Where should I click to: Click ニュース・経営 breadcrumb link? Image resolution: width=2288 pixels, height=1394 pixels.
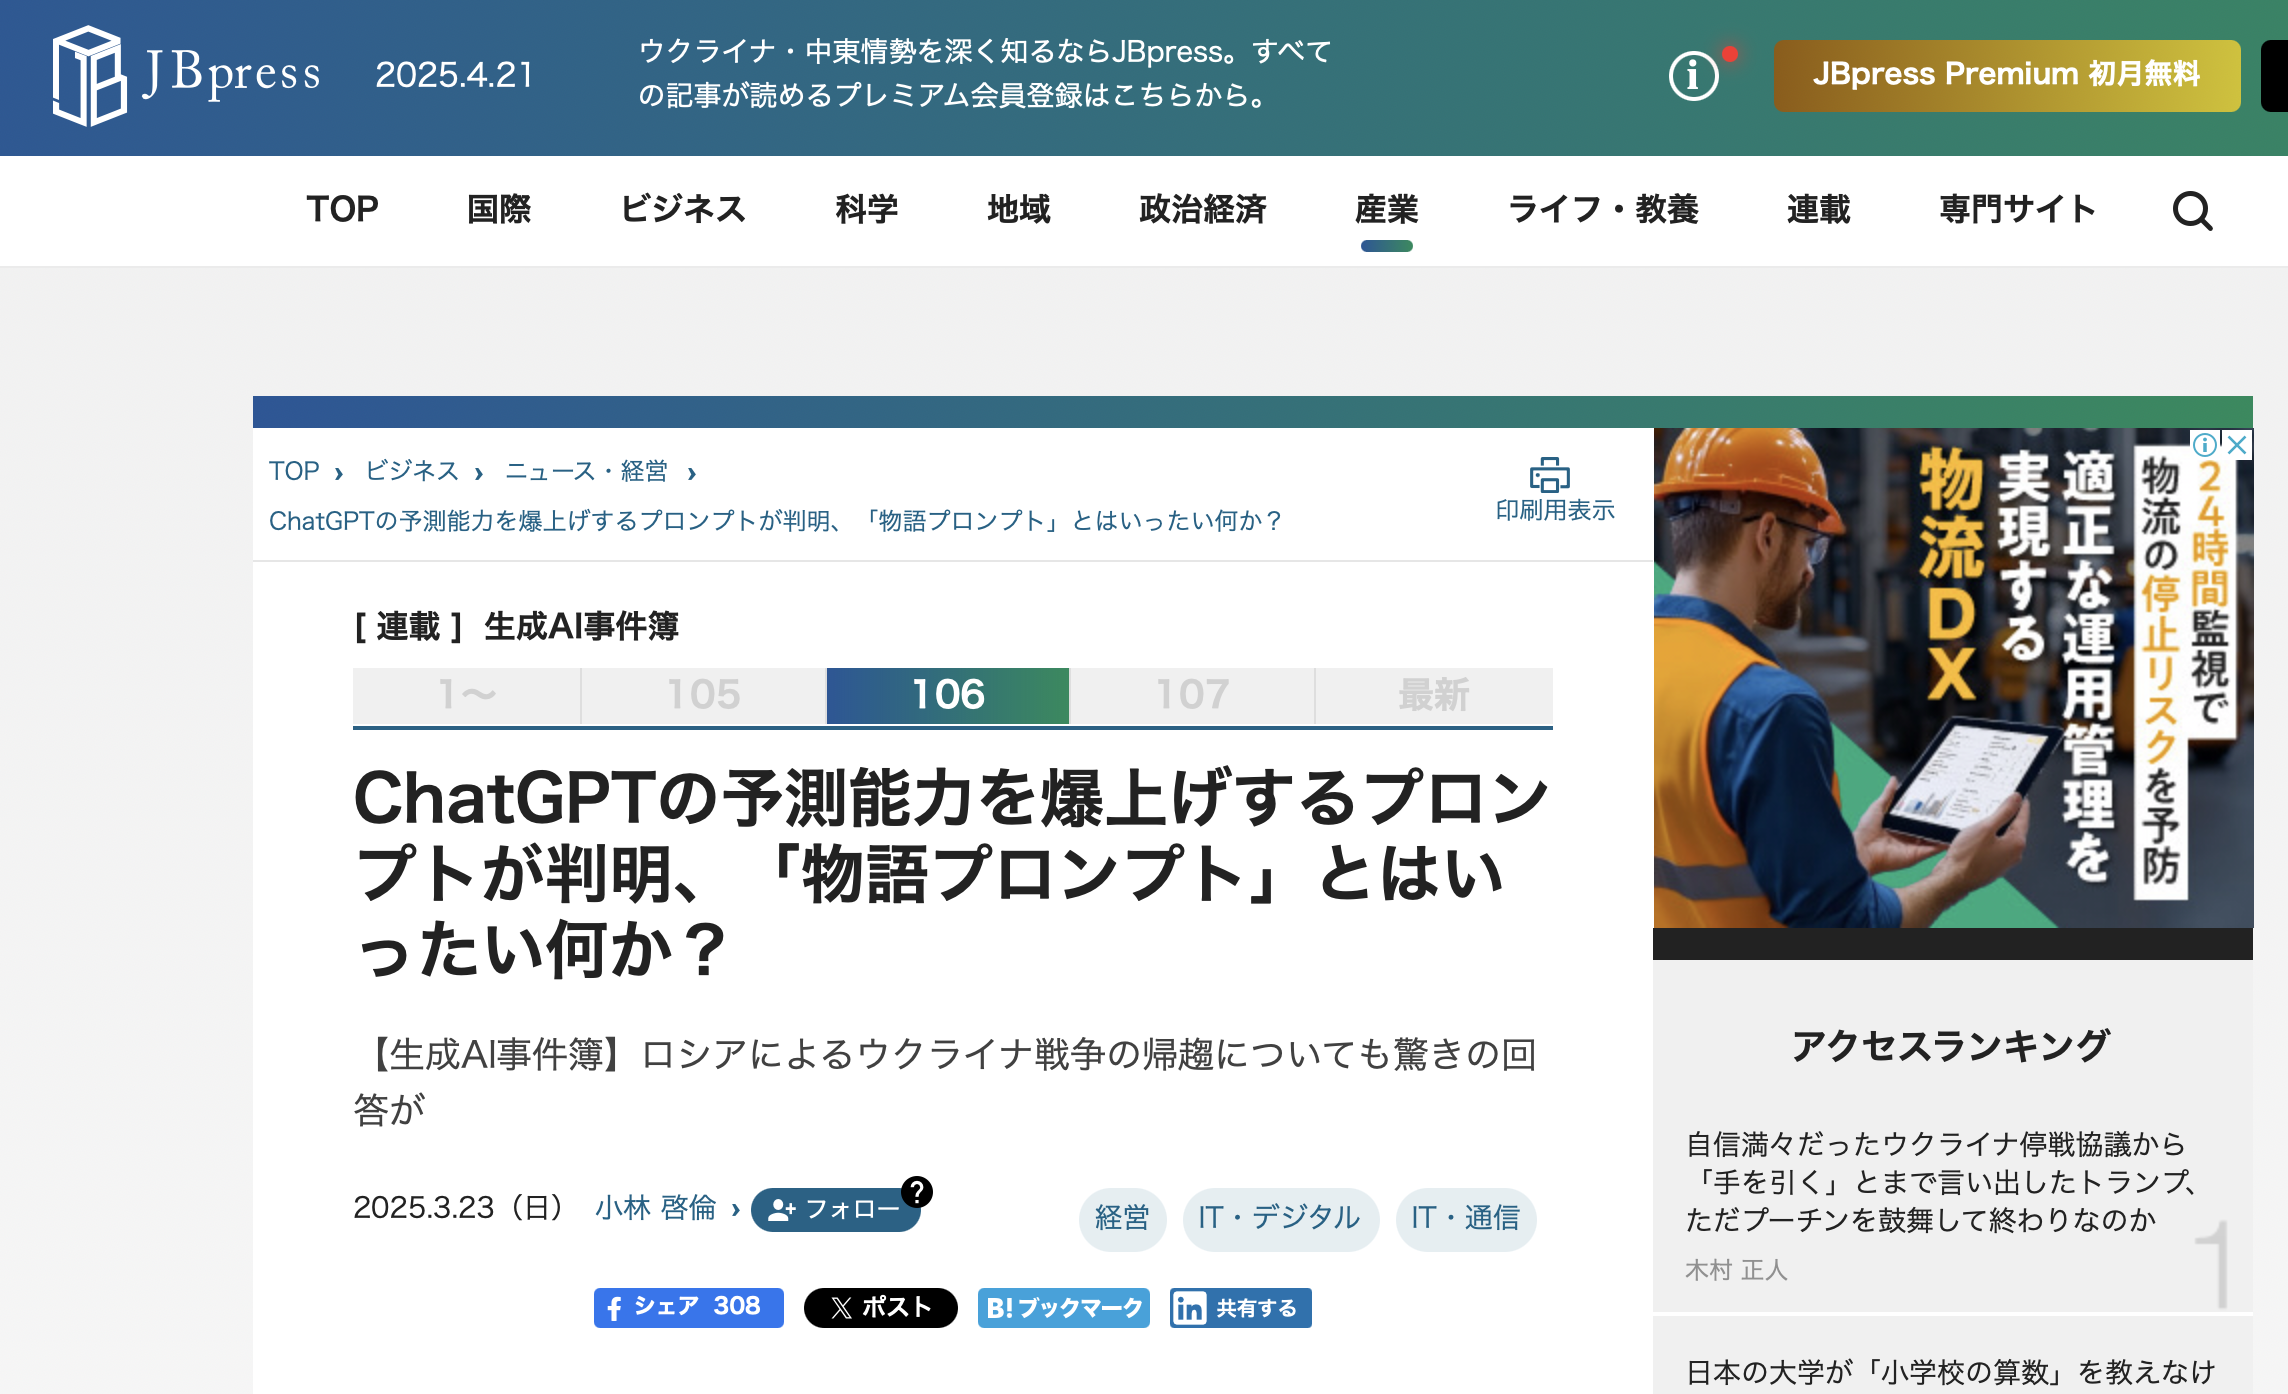pos(586,471)
